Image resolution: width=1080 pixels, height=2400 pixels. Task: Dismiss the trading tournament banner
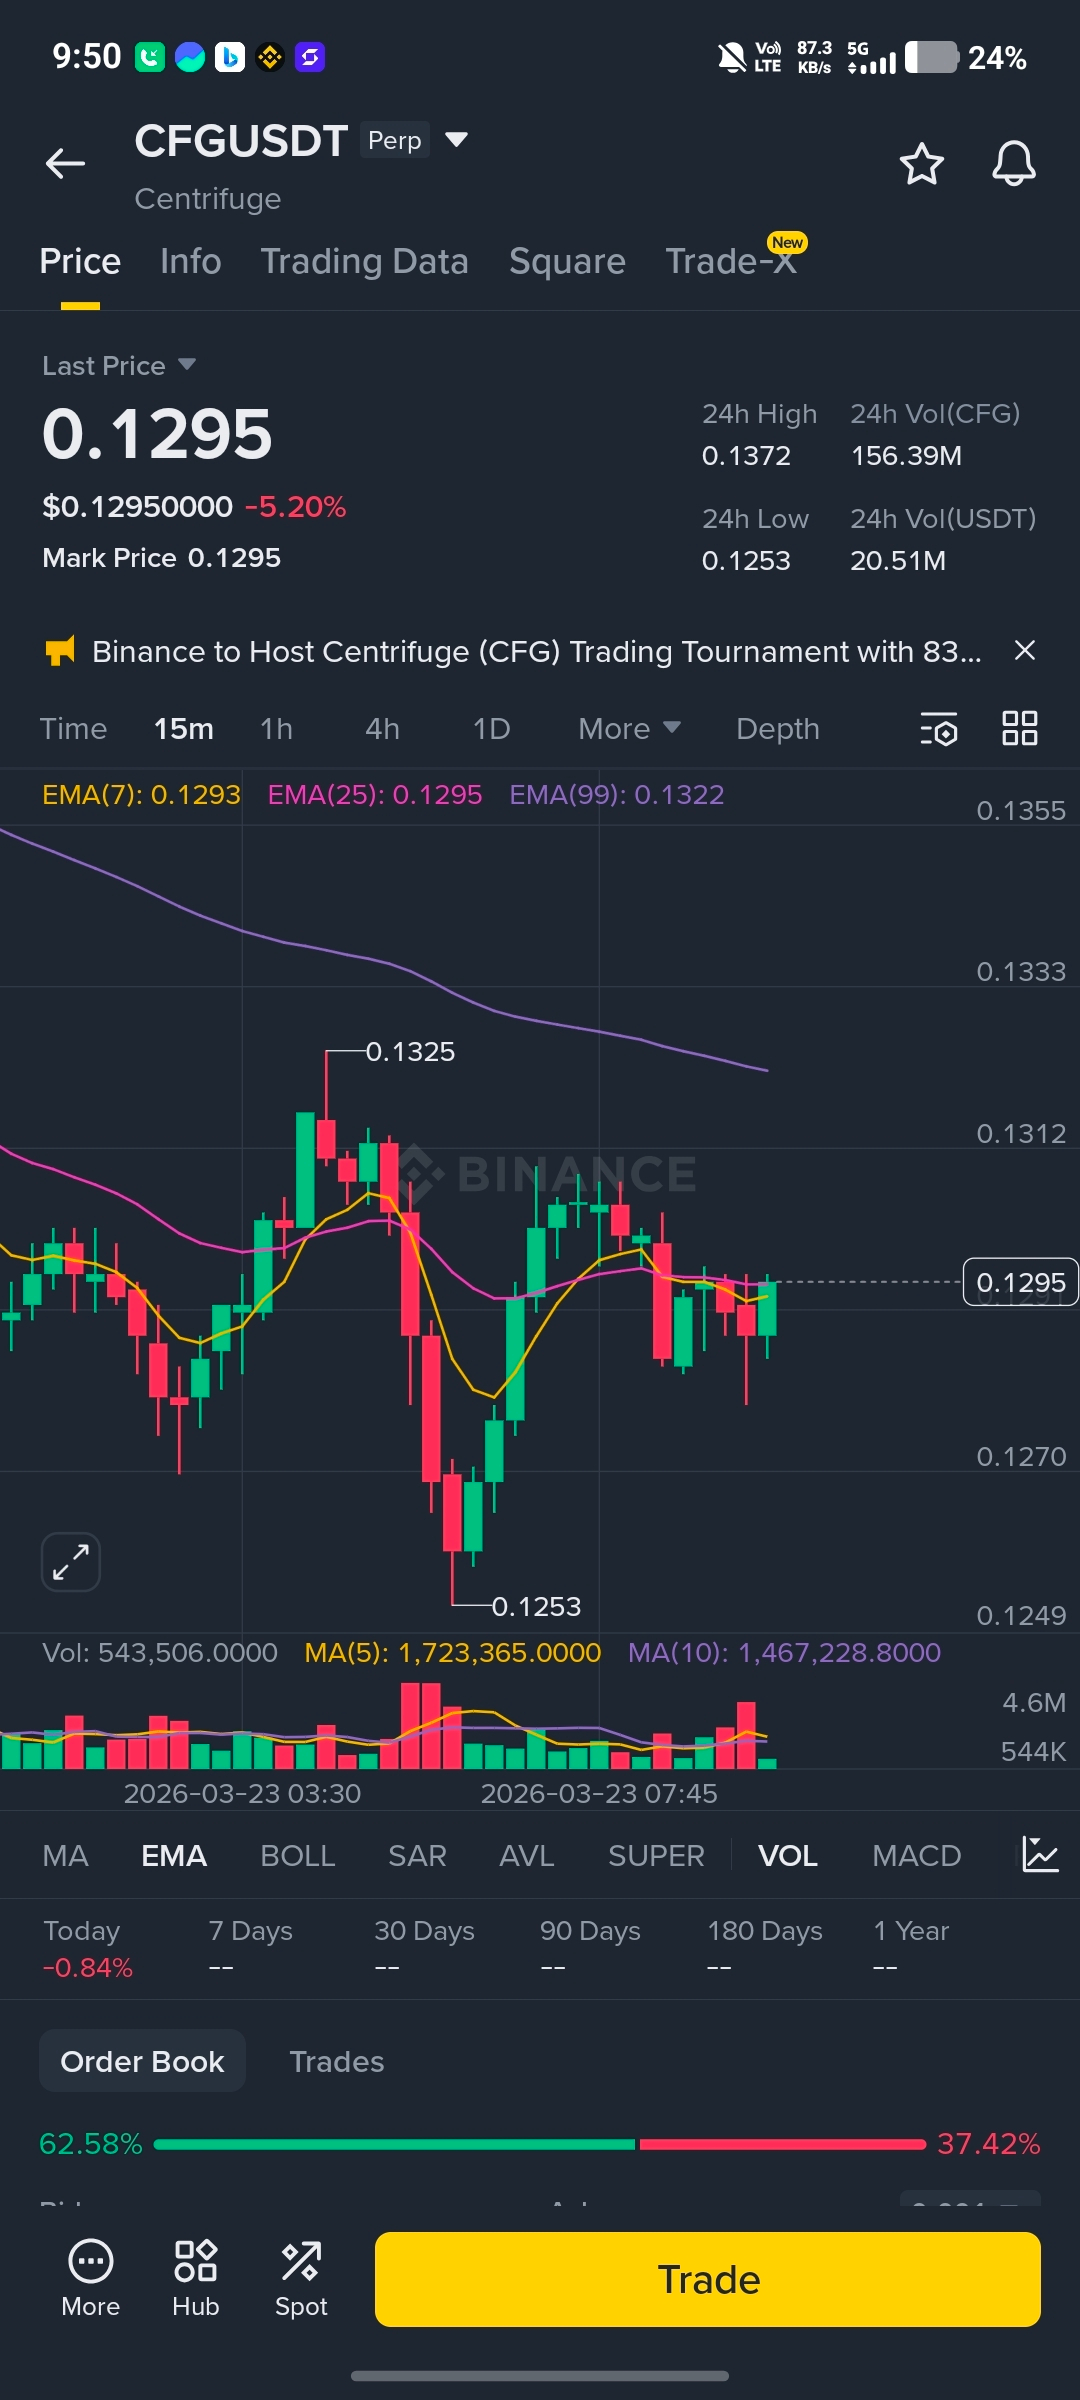click(x=1024, y=651)
